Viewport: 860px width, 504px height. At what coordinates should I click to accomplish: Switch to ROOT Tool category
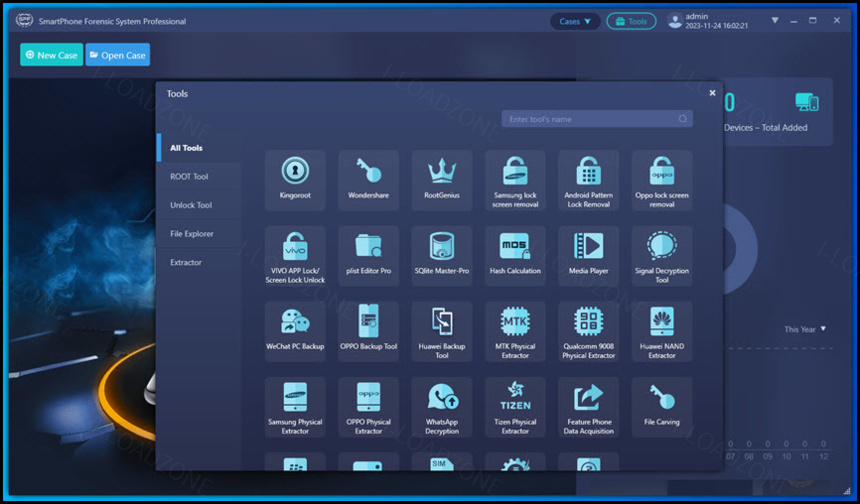[199, 177]
